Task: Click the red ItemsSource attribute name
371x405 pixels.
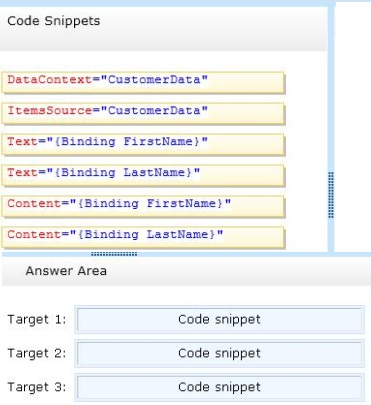Action: pos(49,110)
